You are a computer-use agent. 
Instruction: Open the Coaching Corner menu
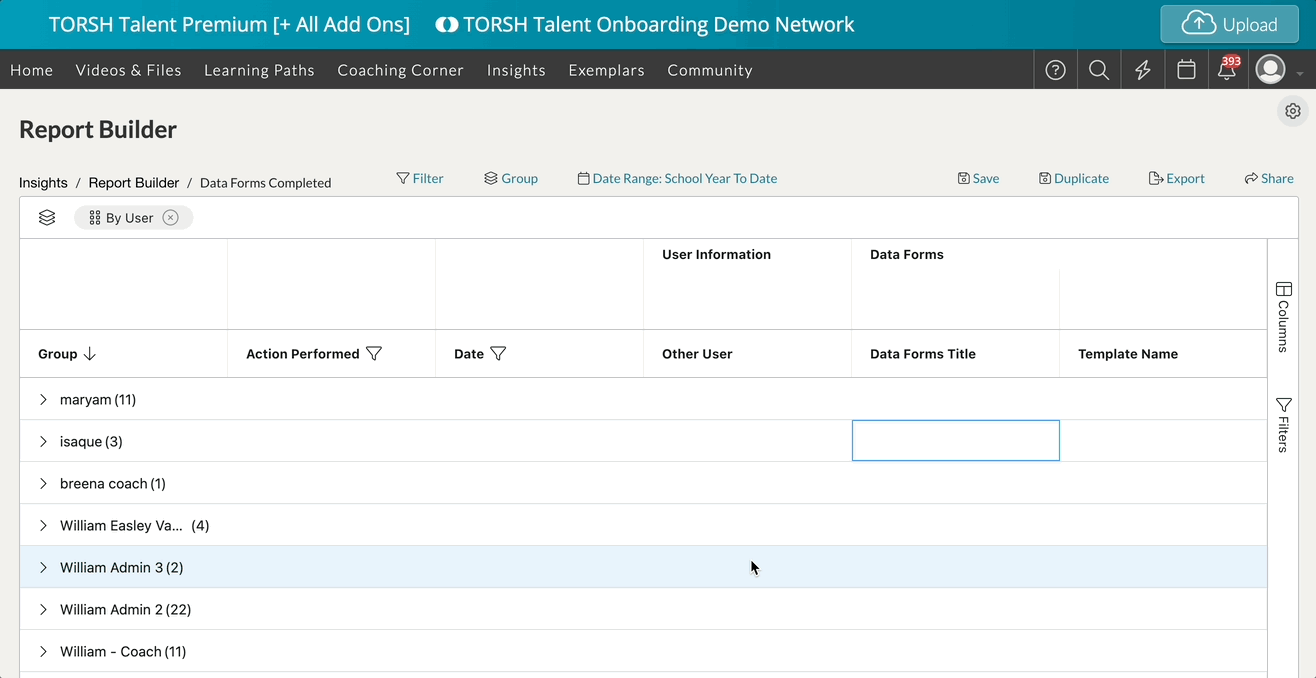click(400, 70)
